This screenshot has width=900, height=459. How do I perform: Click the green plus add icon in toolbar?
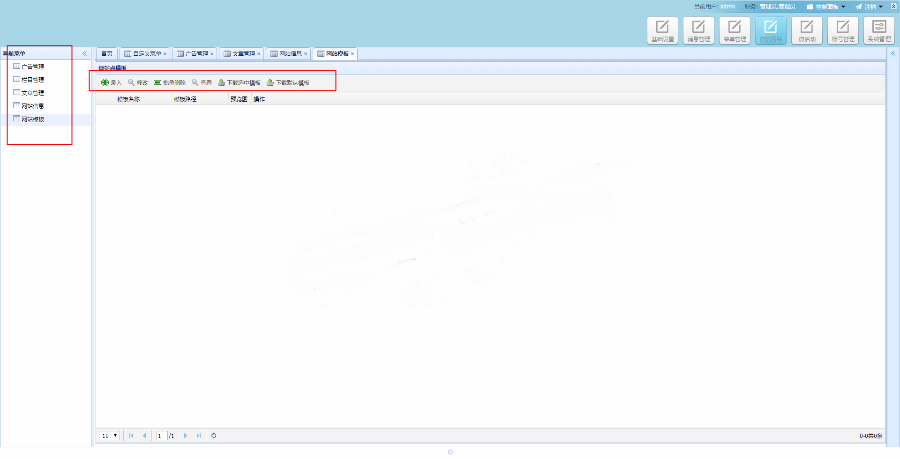point(104,83)
